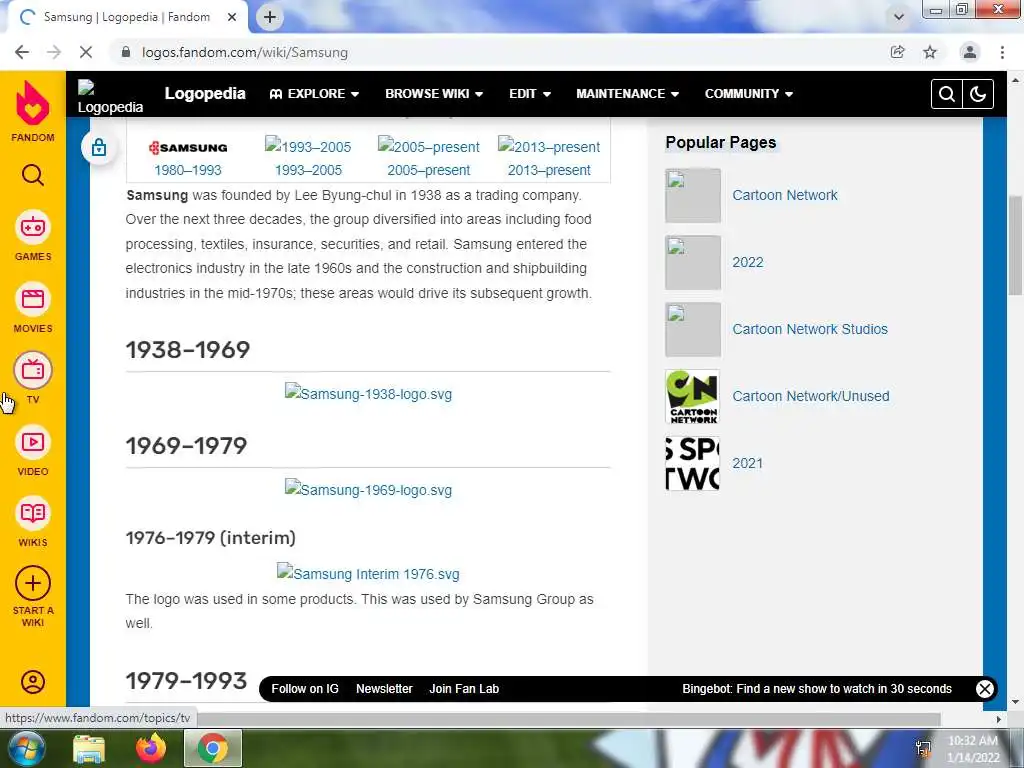Viewport: 1024px width, 768px height.
Task: Open the 2005–present text link
Action: pyautogui.click(x=428, y=170)
